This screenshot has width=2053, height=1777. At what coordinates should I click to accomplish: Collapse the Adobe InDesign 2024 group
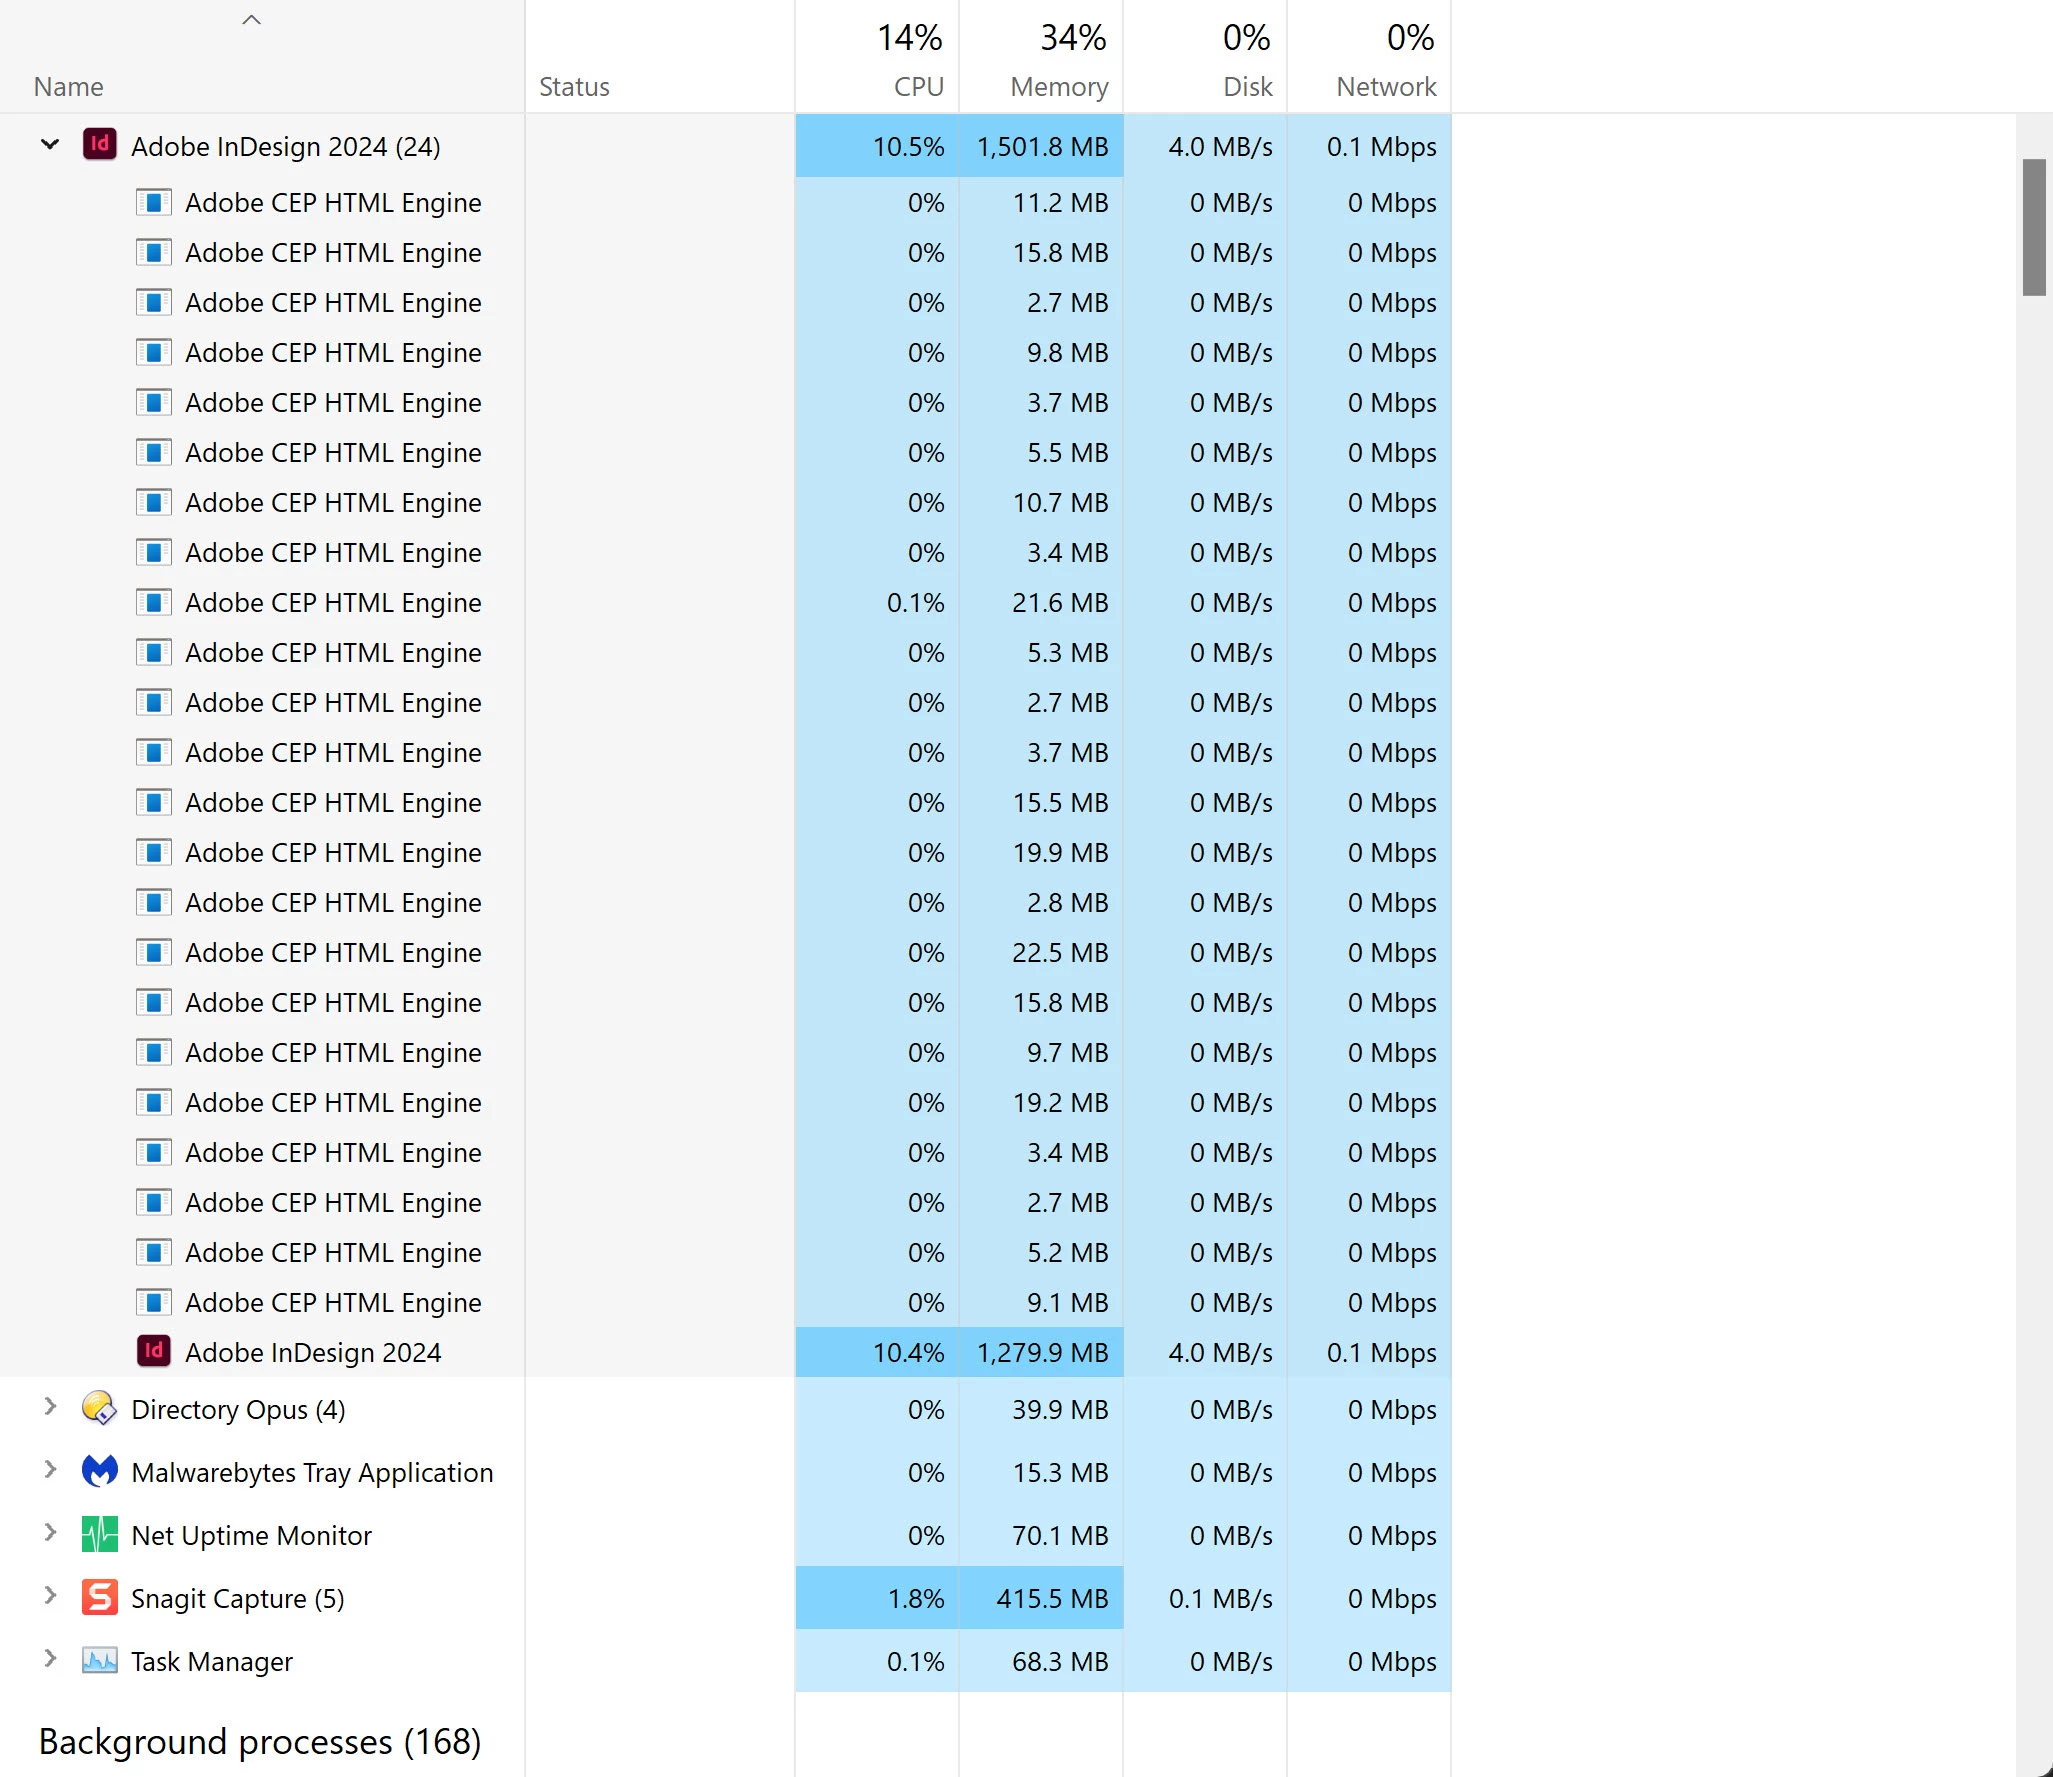(x=50, y=145)
